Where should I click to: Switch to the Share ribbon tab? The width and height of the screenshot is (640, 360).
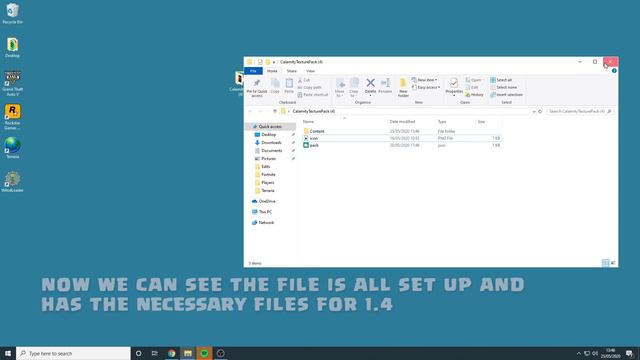tap(291, 71)
